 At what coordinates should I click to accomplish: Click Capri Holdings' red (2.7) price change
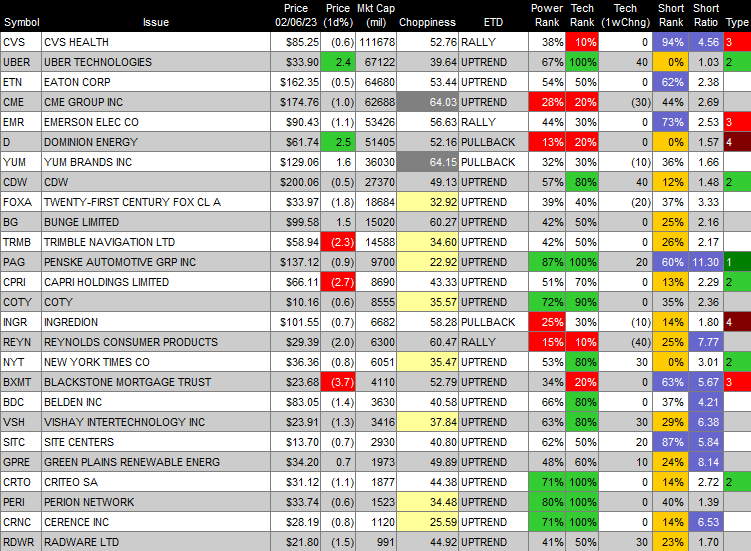(x=338, y=282)
